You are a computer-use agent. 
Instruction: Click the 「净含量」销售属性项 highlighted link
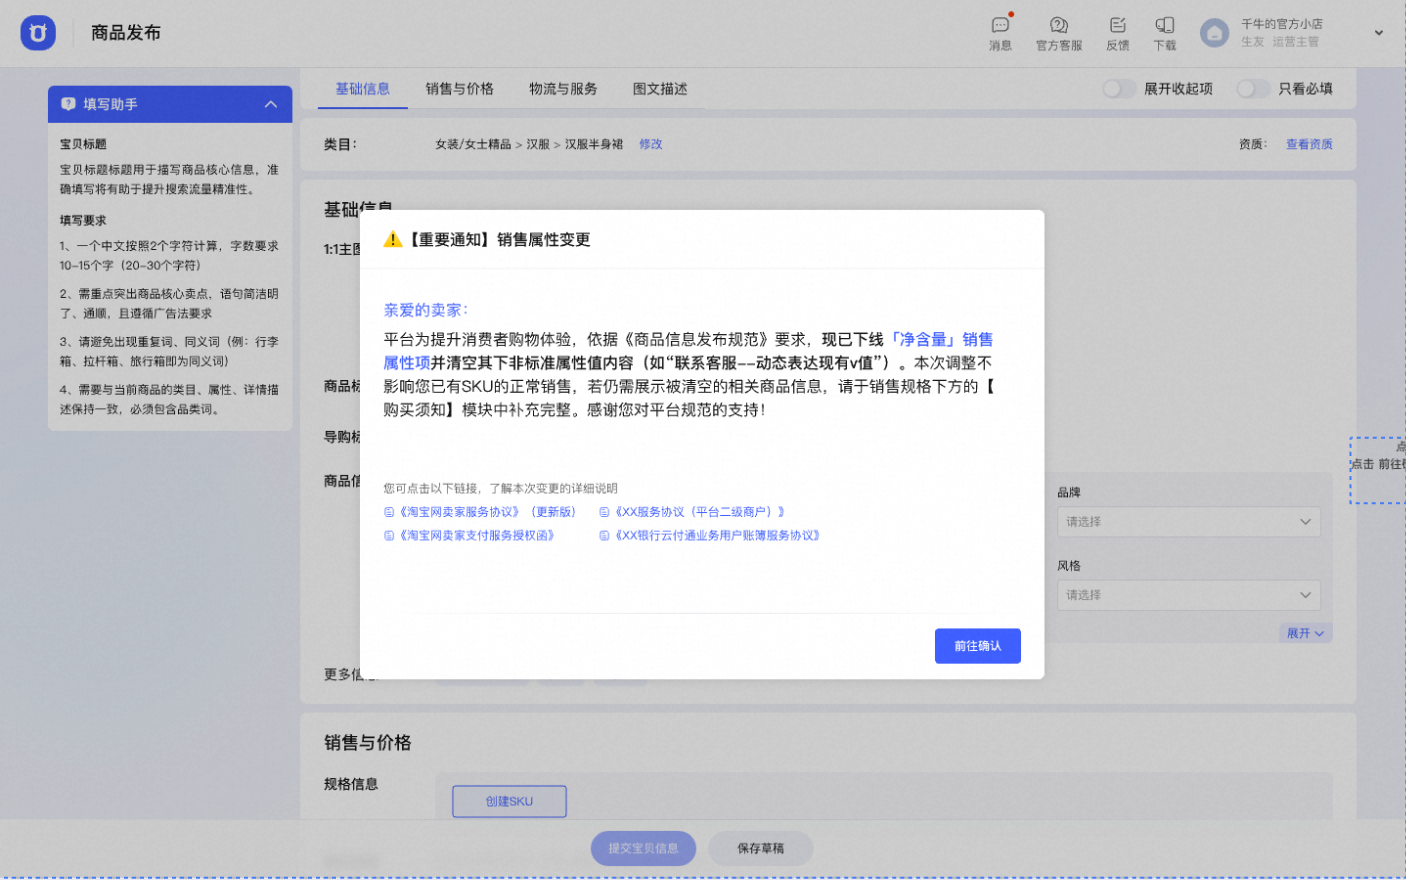(x=940, y=340)
